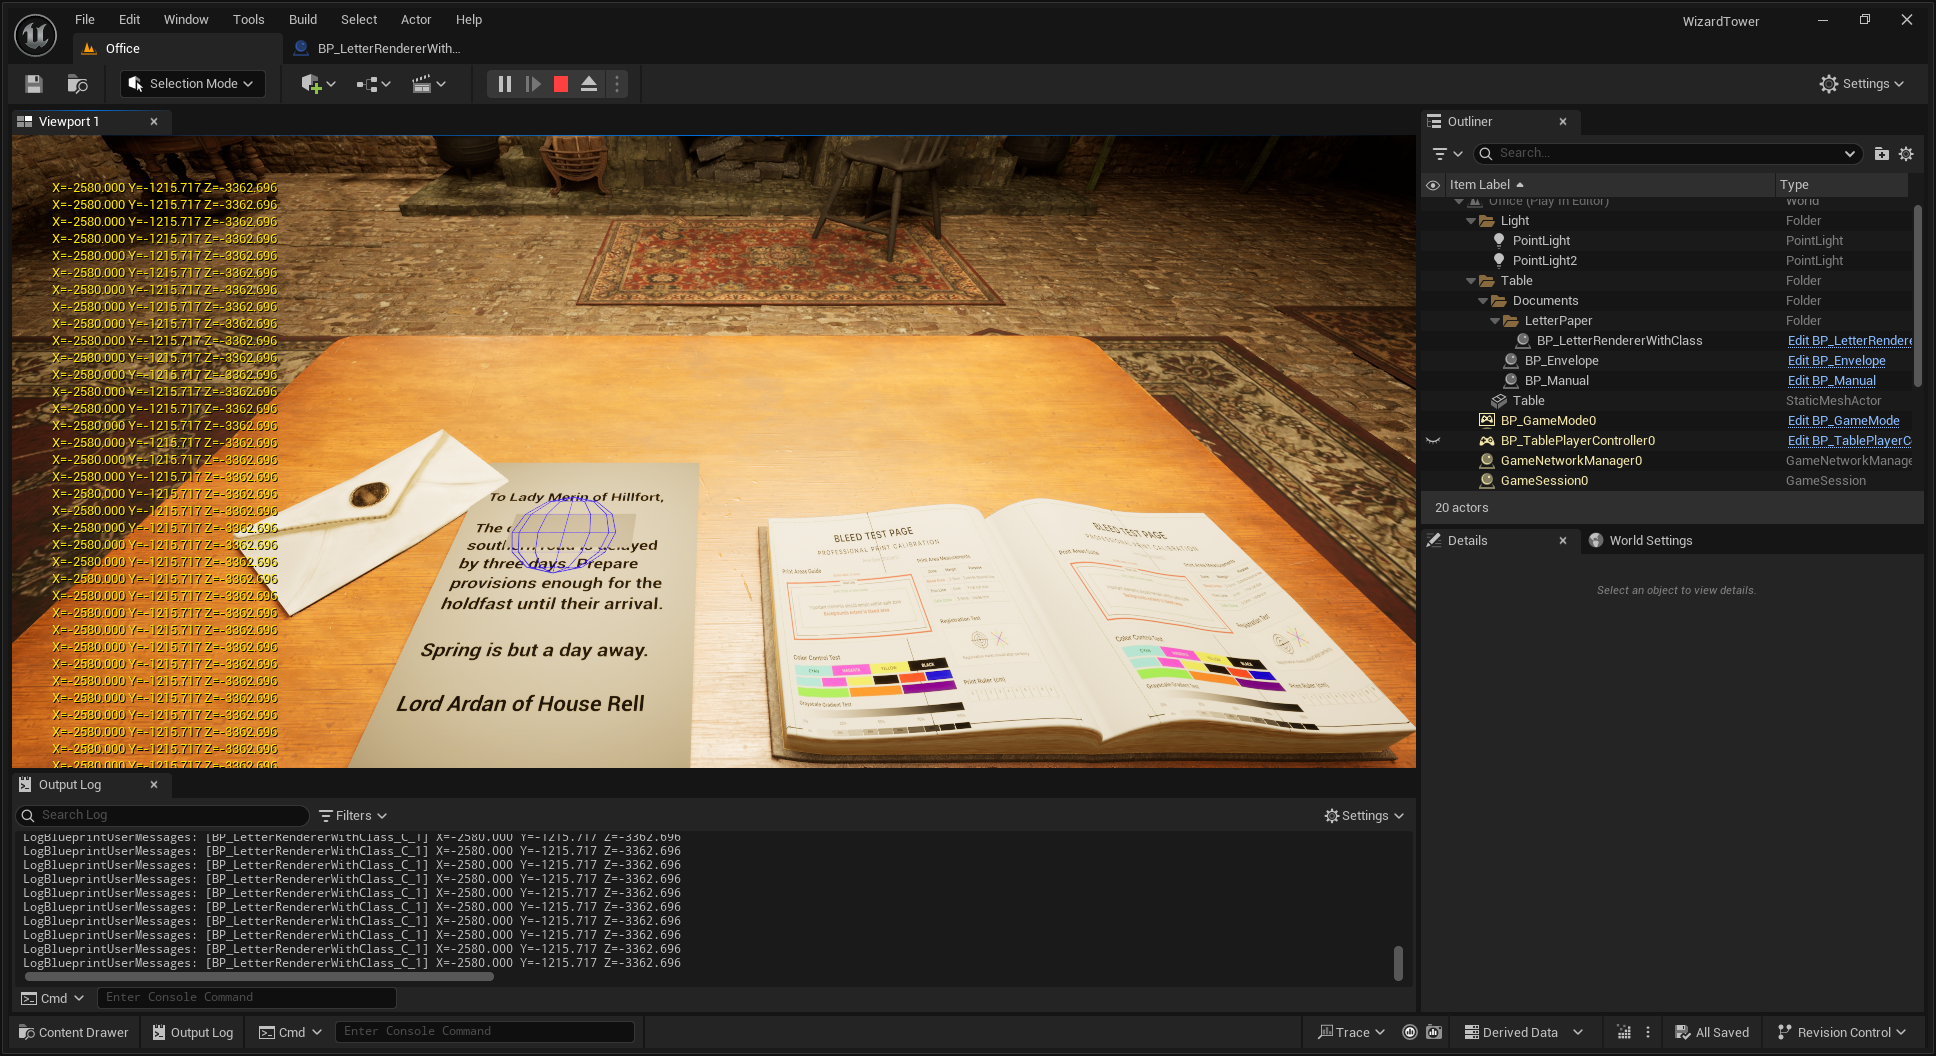1936x1056 pixels.
Task: Collapse the Documents folder
Action: 1483,301
